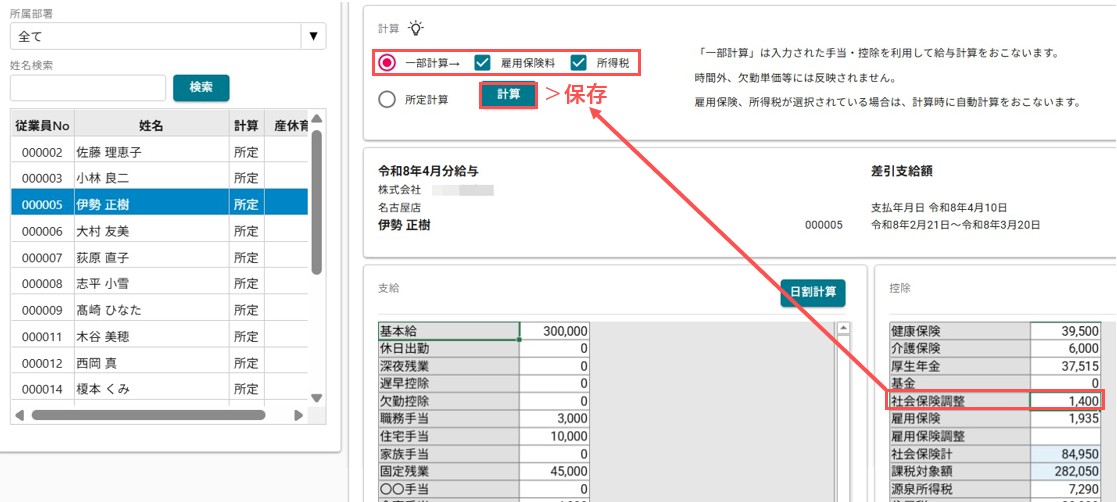Image resolution: width=1117 pixels, height=502 pixels.
Task: Select the 一部計算 radio button
Action: tap(387, 63)
